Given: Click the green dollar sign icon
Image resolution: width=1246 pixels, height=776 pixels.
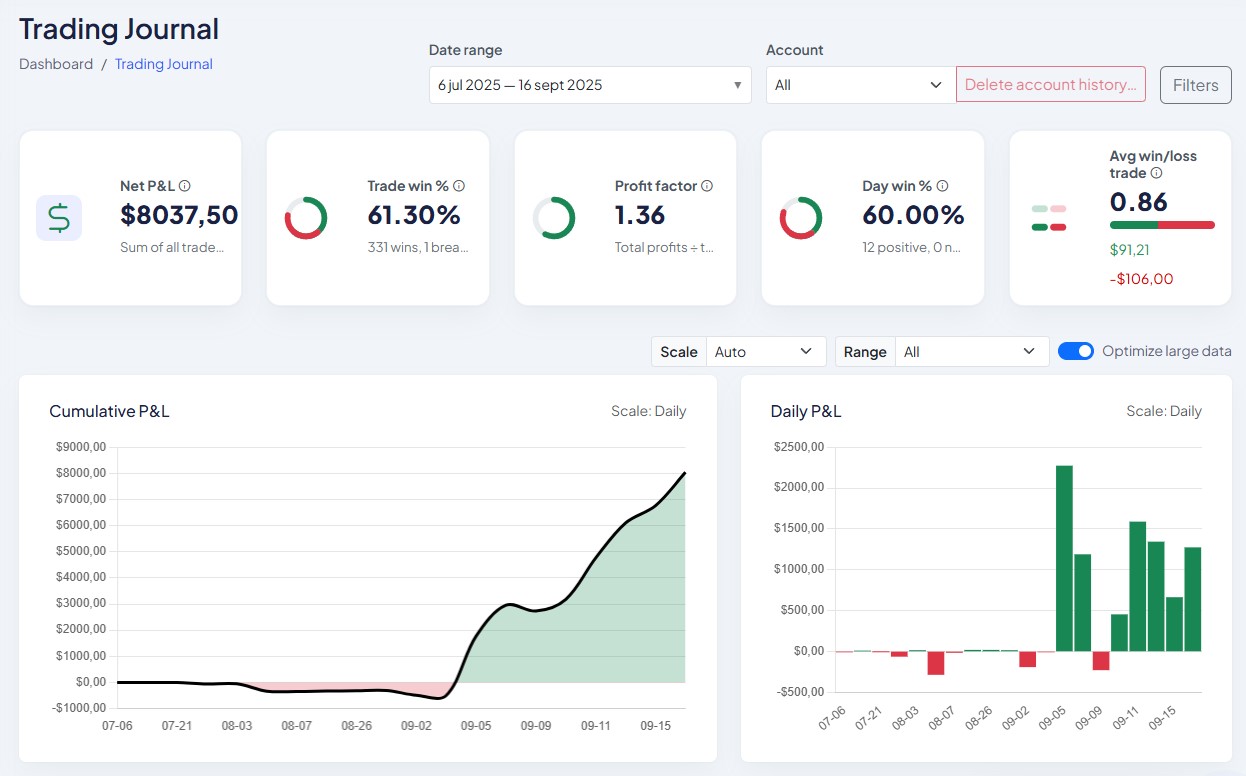Looking at the screenshot, I should 59,218.
